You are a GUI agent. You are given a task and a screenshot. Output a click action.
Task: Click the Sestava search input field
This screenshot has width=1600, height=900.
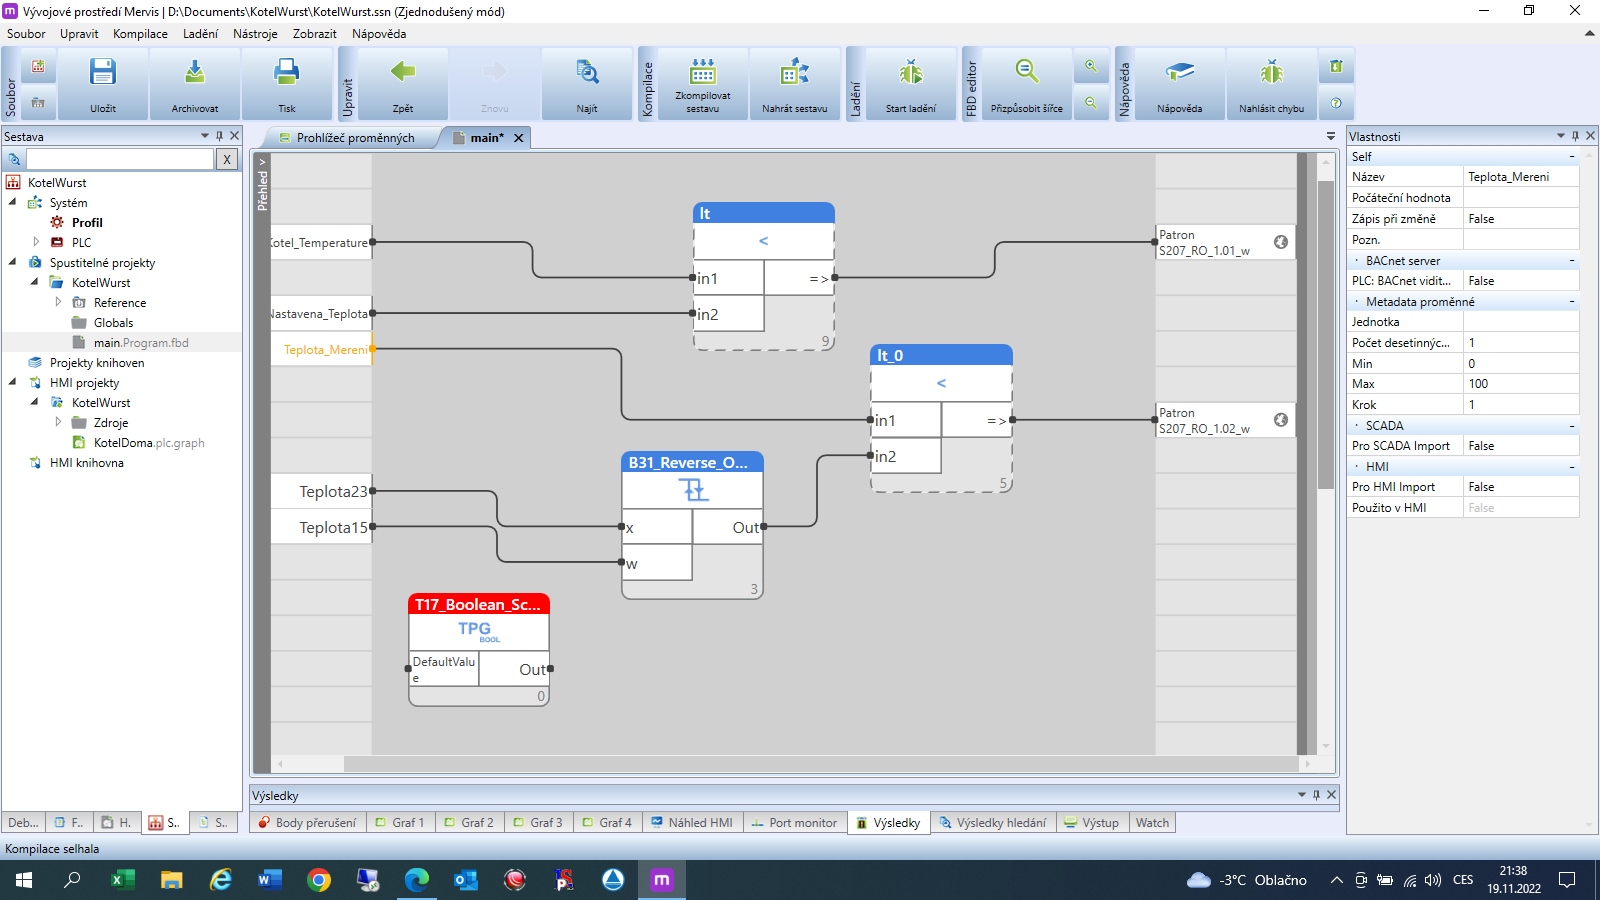[120, 159]
